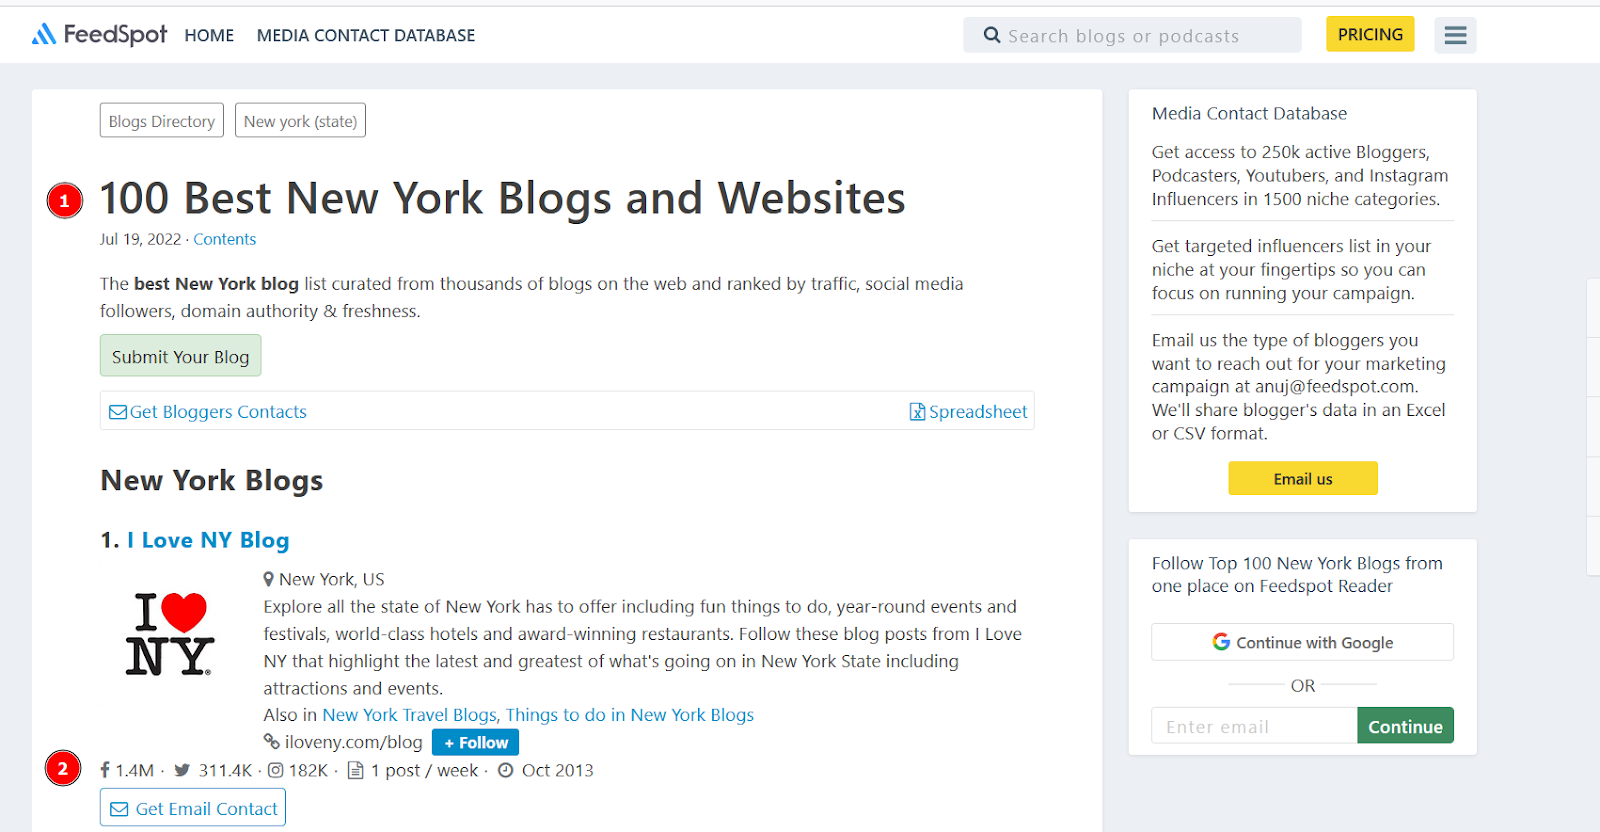The width and height of the screenshot is (1600, 832).
Task: Open the hamburger menu
Action: (1455, 36)
